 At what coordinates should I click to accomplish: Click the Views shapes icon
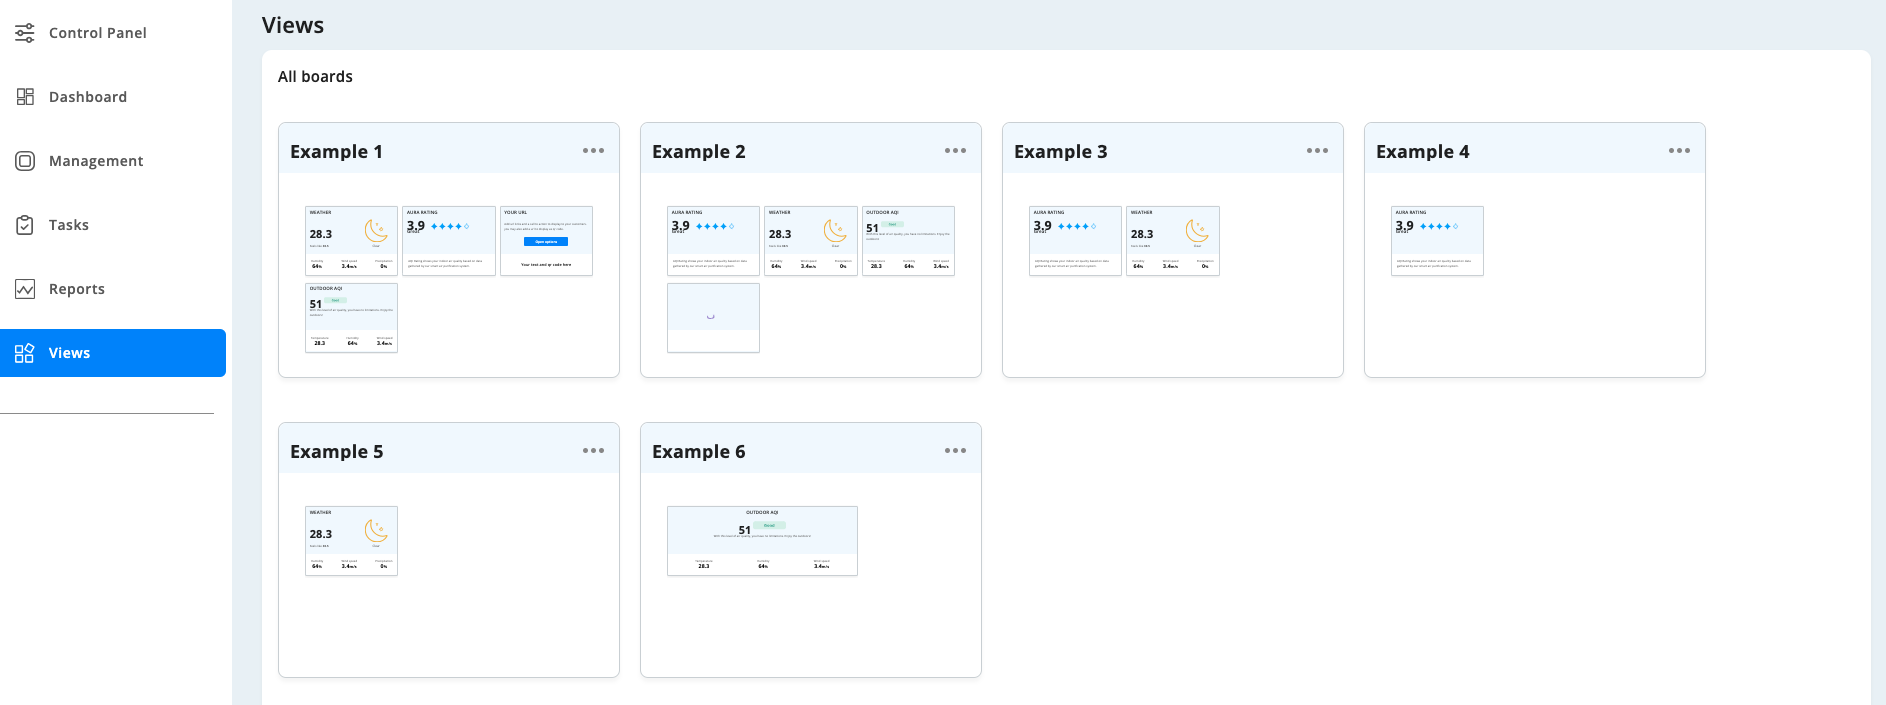[x=25, y=353]
